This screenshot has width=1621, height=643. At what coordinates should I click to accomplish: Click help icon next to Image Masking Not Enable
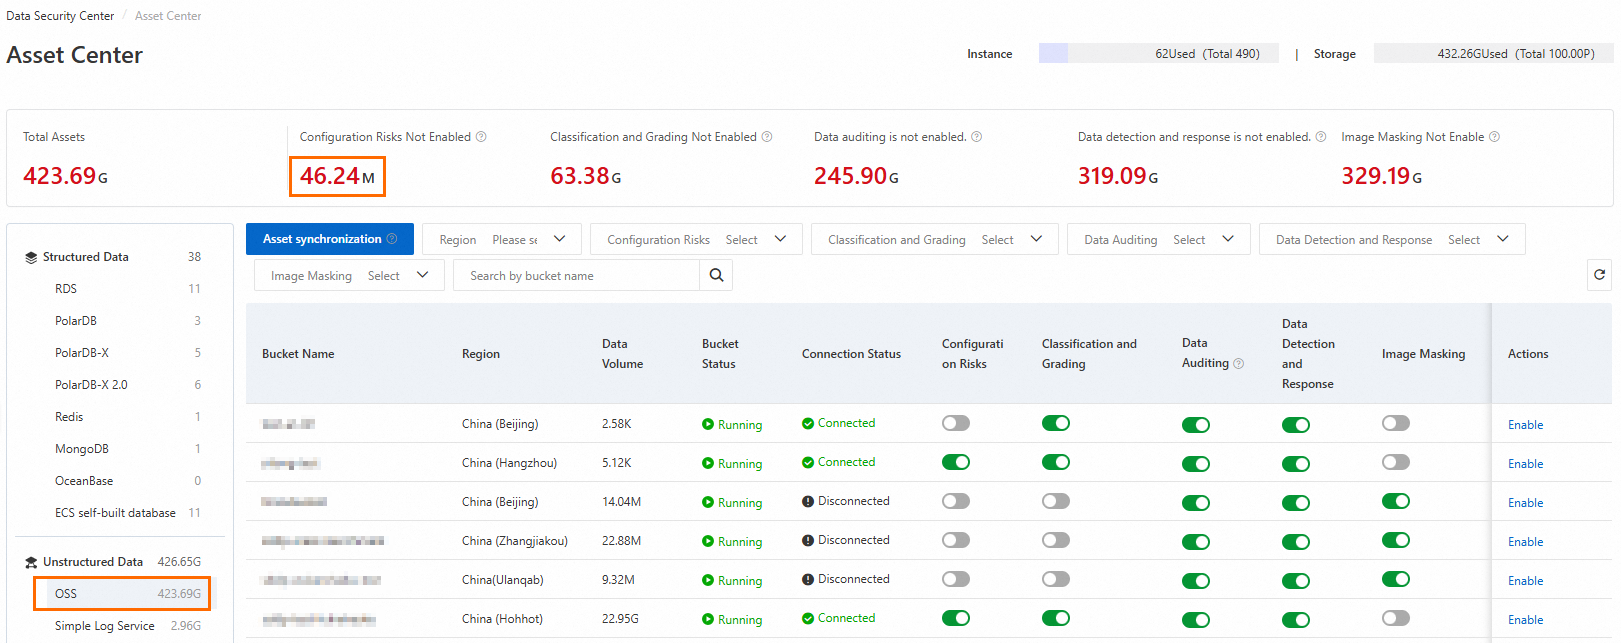tap(1494, 137)
